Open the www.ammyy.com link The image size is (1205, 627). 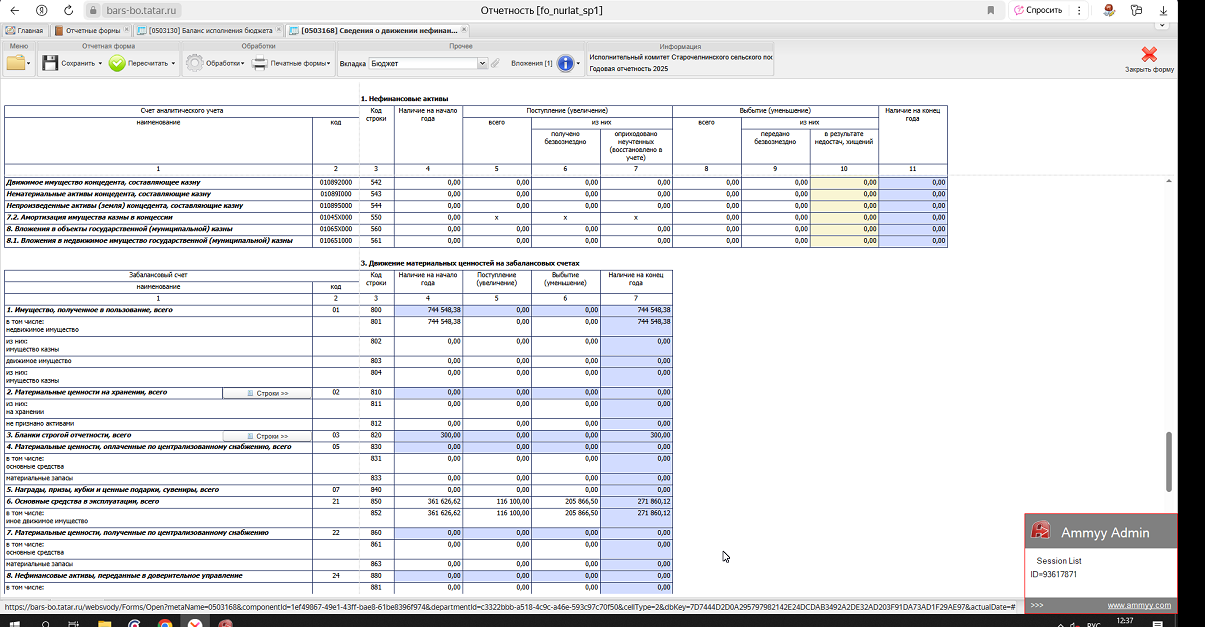click(x=1139, y=606)
